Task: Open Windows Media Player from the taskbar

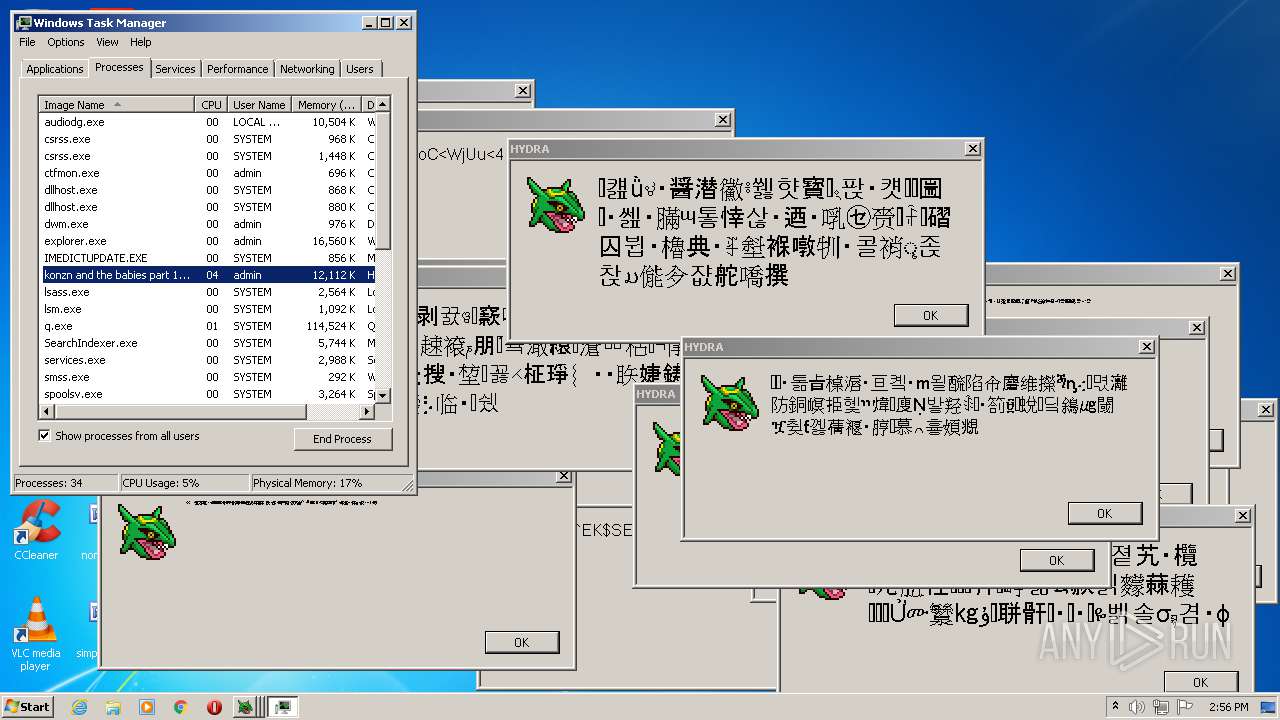Action: [x=147, y=707]
